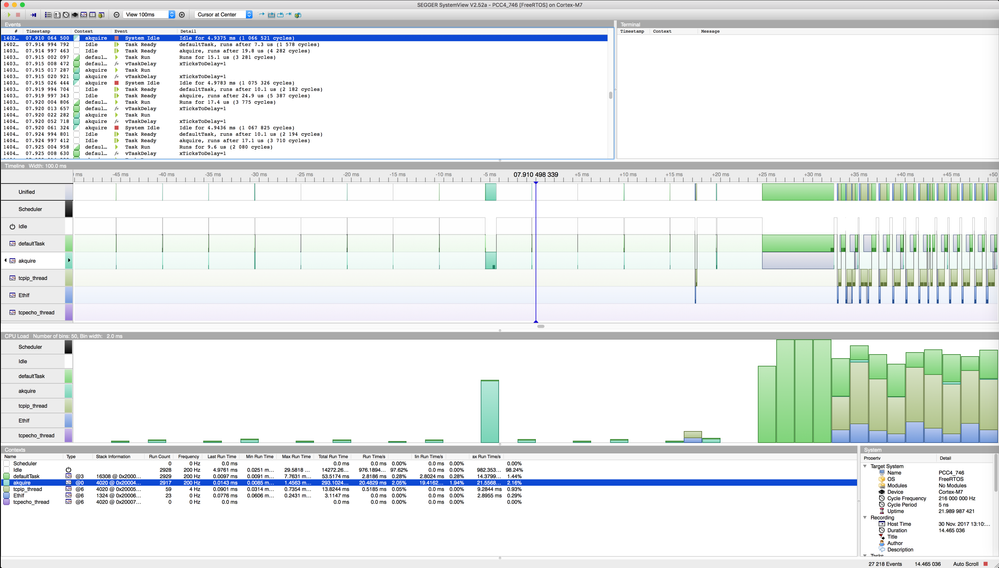Click the Events list vertical scrollbar
999x568 pixels.
pyautogui.click(x=610, y=96)
